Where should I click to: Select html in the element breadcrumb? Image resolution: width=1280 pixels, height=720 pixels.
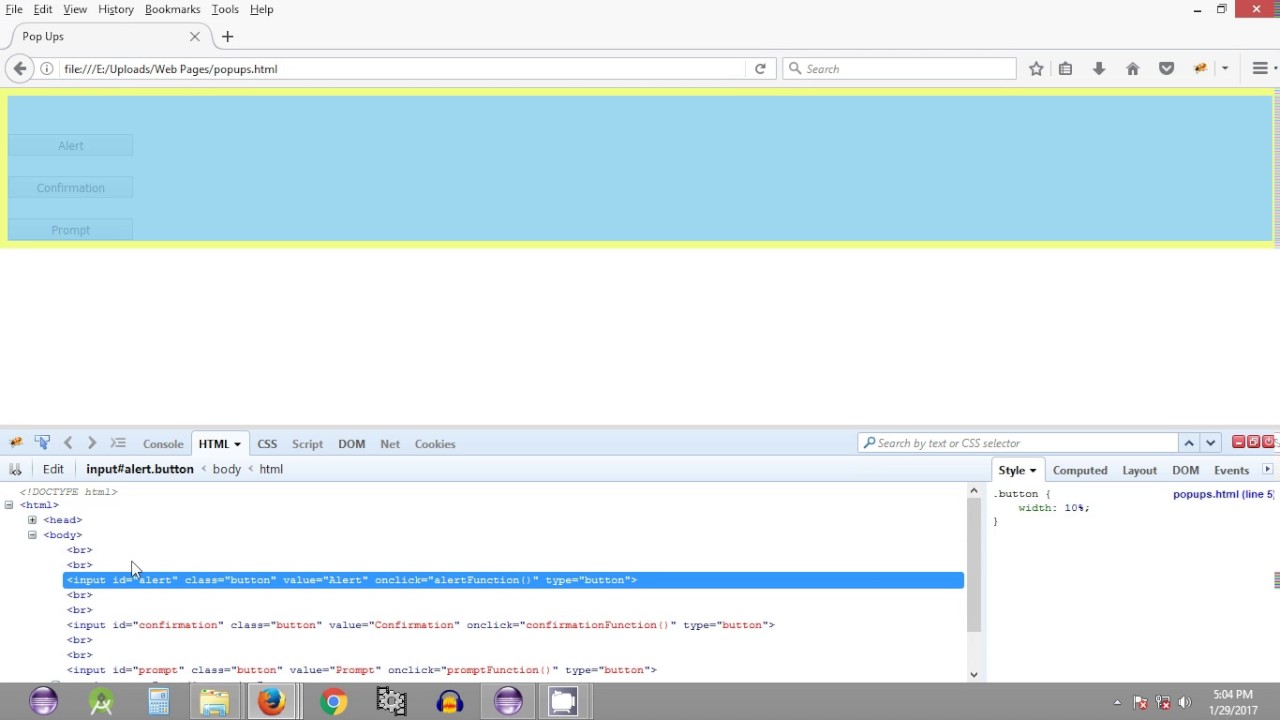(271, 469)
